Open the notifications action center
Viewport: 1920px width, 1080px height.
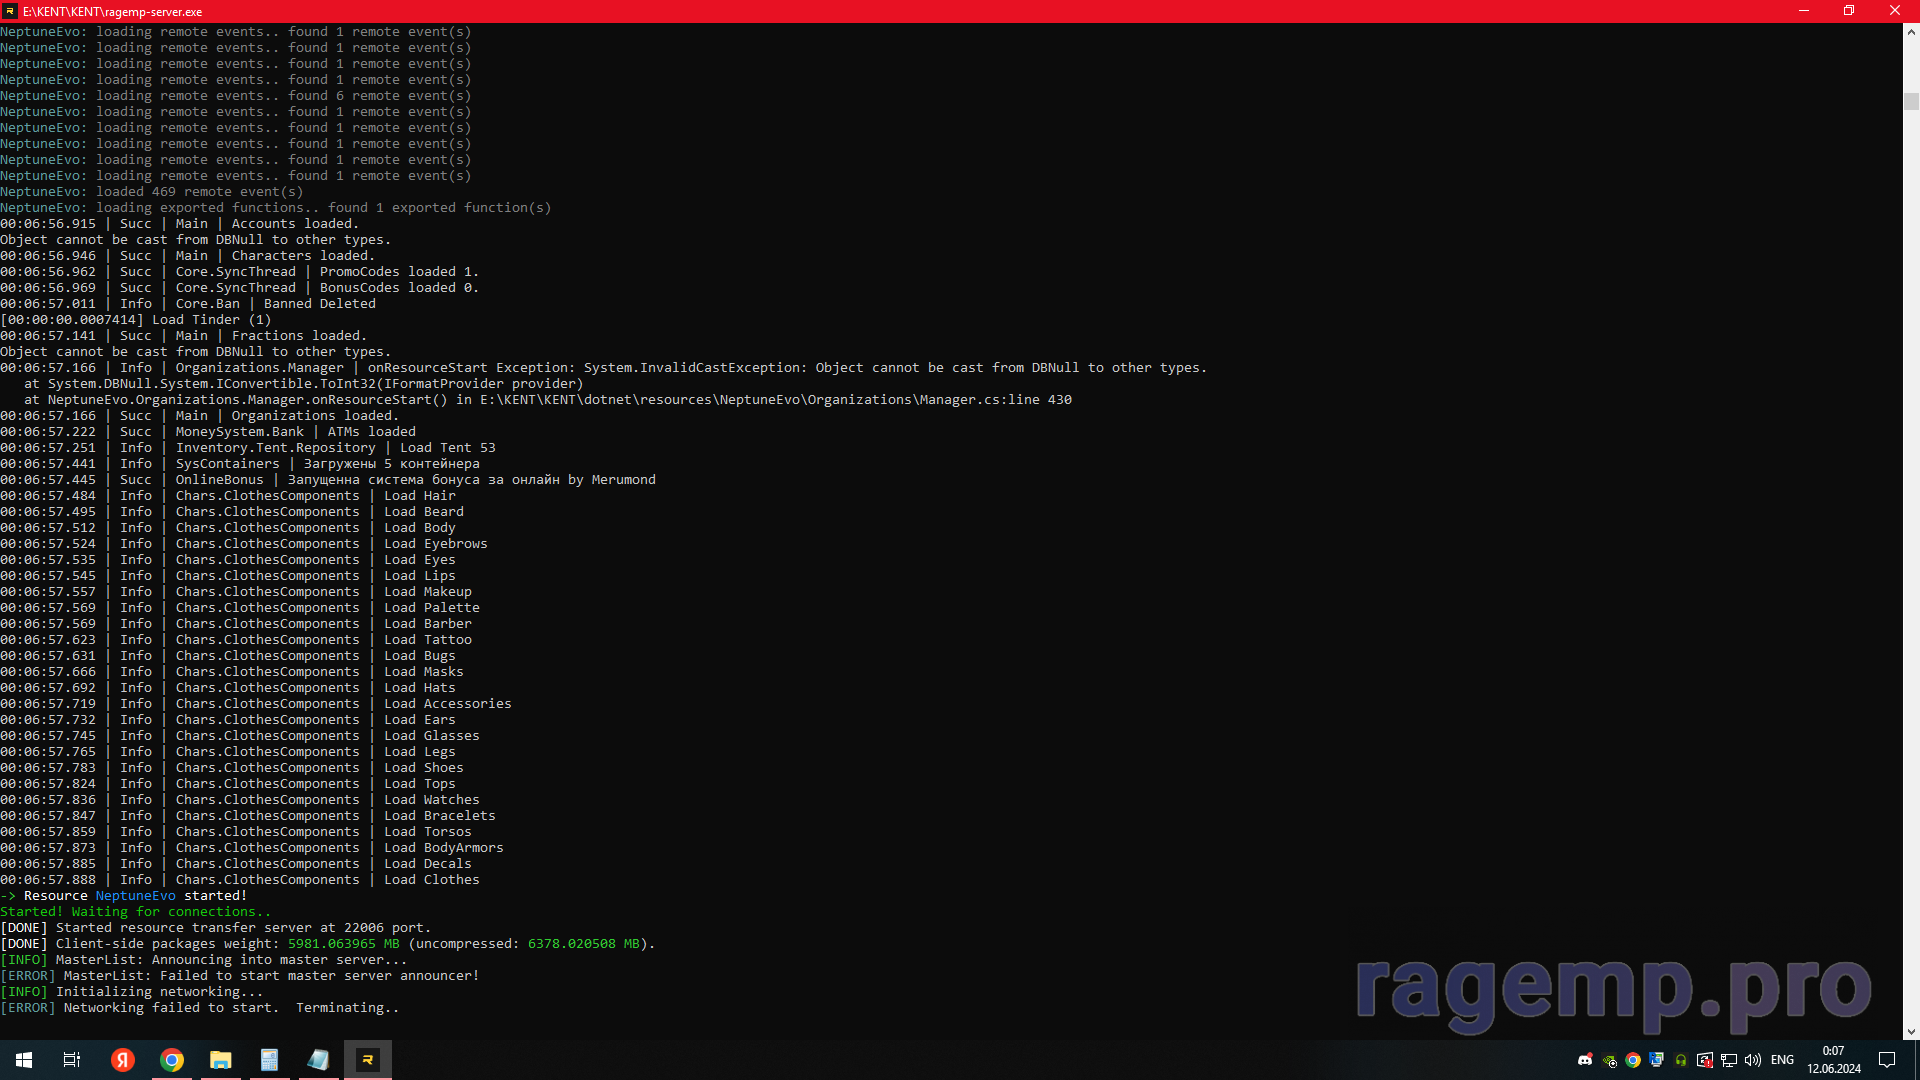click(x=1887, y=1060)
